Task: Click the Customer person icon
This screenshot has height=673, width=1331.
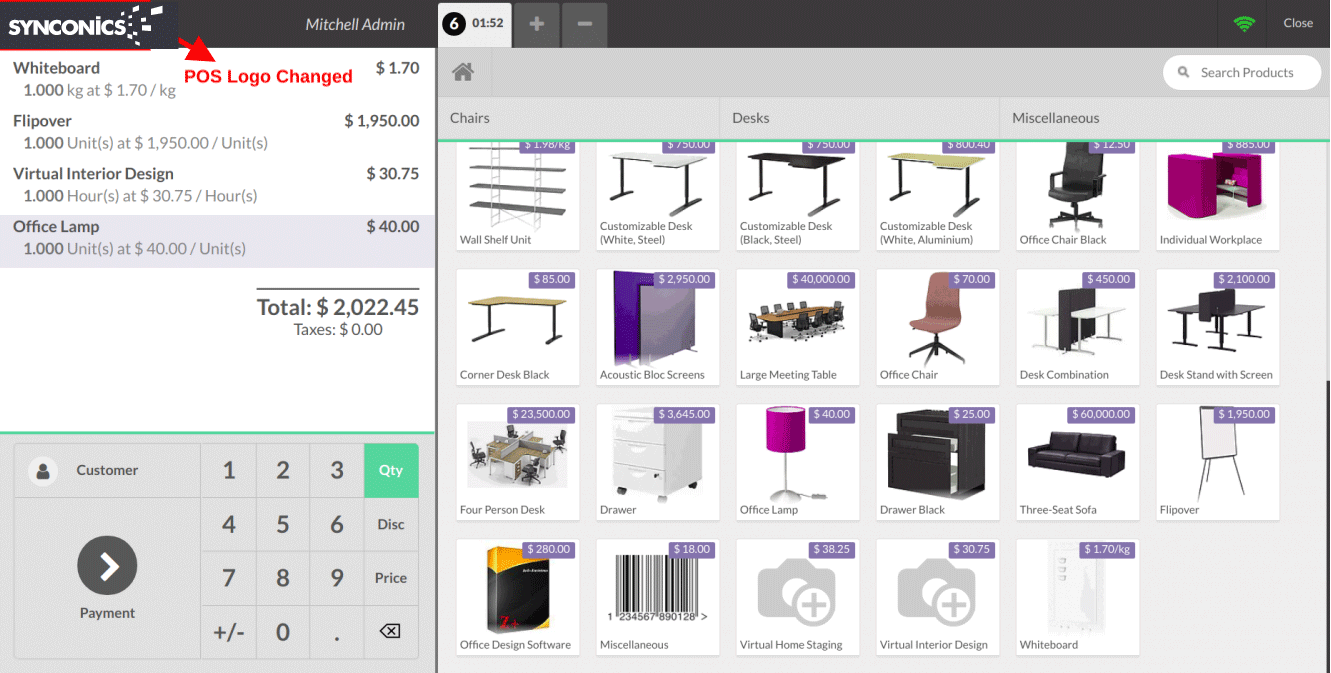Action: (43, 471)
